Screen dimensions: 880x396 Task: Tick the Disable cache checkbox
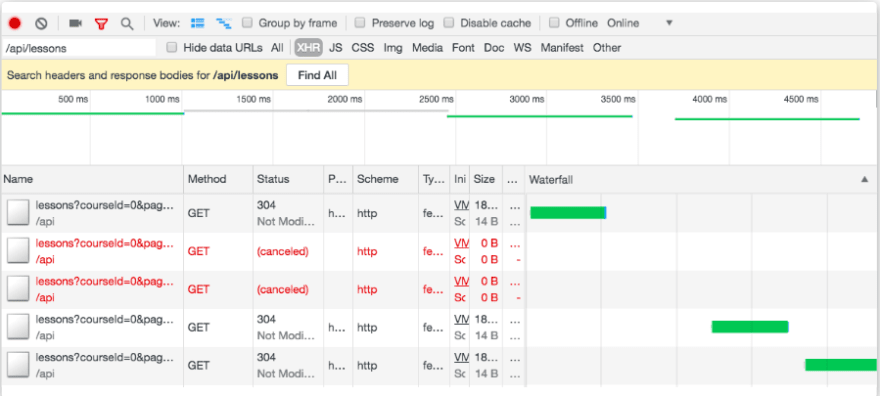[x=448, y=22]
